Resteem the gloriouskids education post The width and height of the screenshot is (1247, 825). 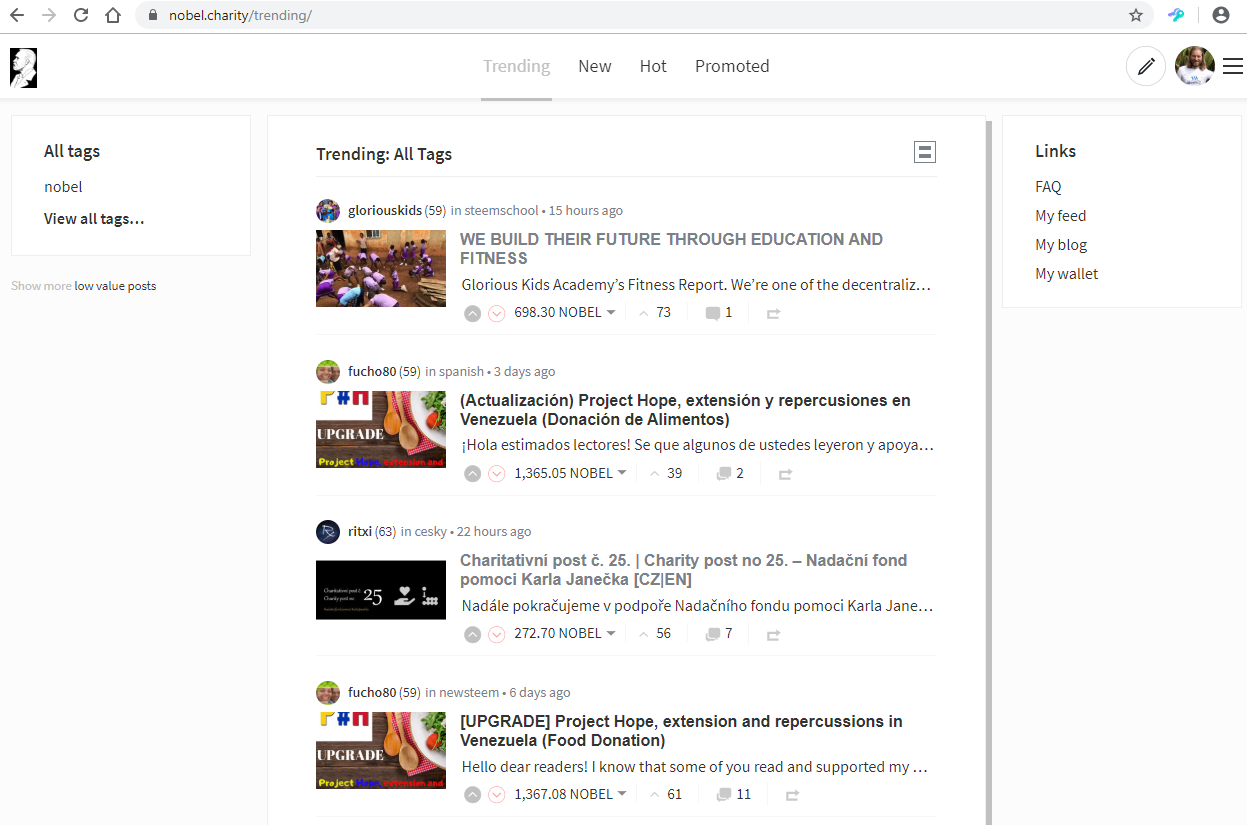(773, 313)
